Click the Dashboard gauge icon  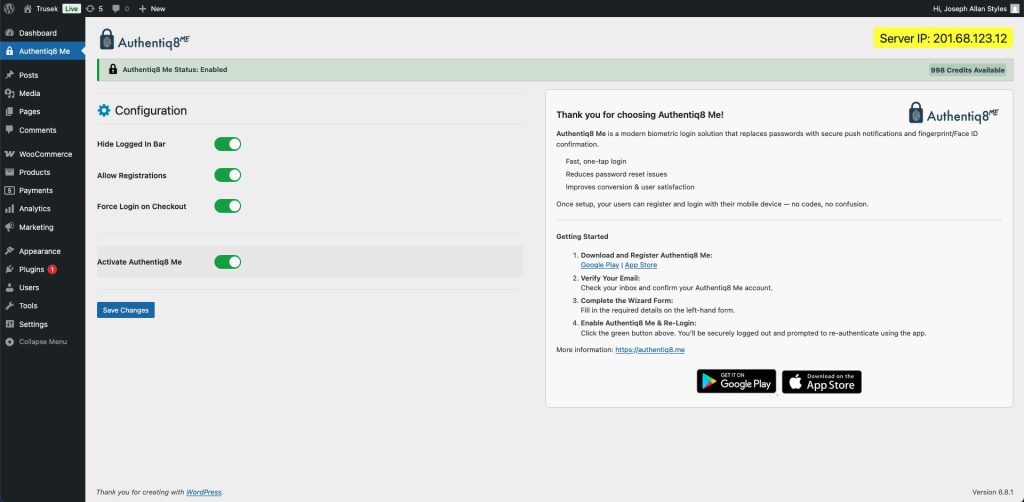tap(9, 33)
